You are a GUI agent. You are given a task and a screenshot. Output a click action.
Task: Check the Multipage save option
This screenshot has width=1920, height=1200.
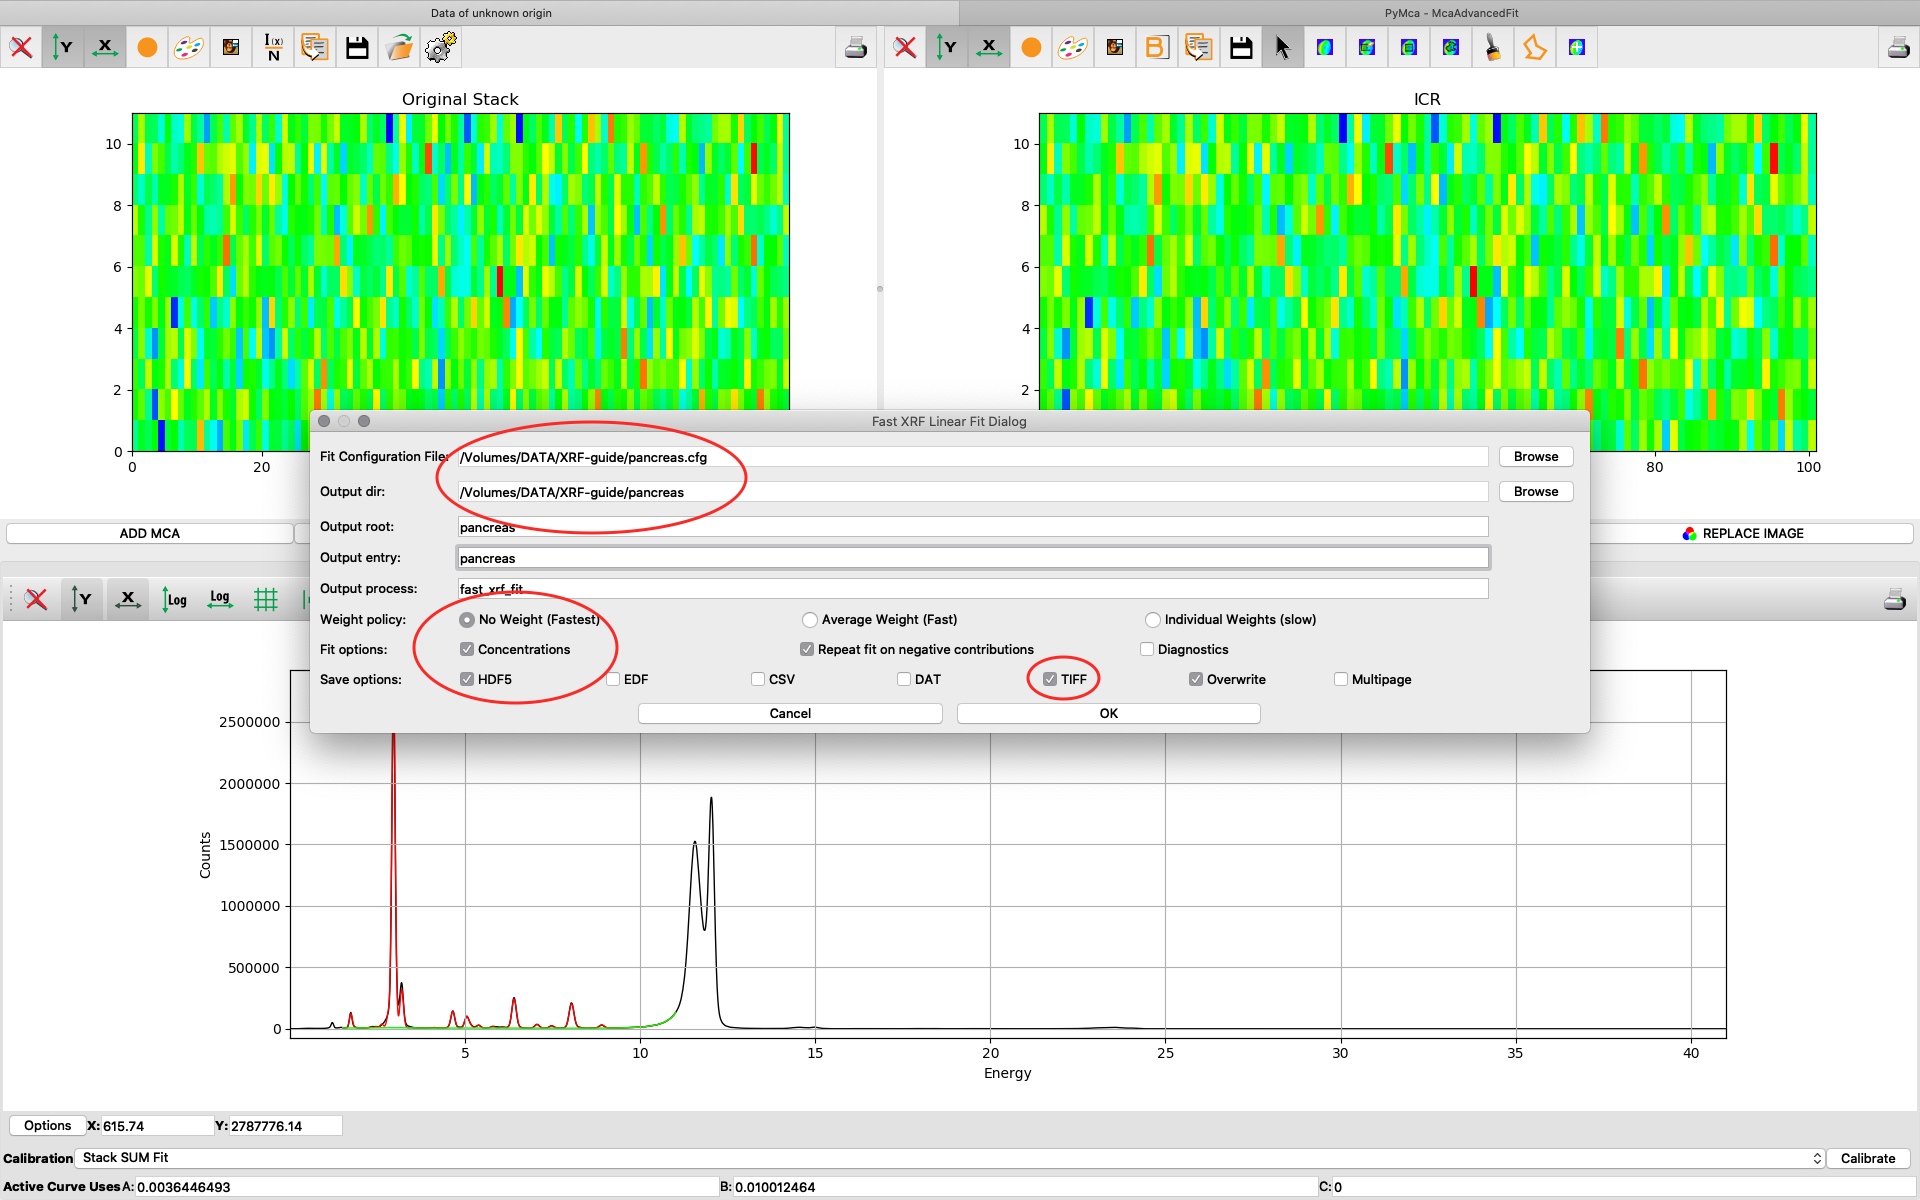(1341, 679)
